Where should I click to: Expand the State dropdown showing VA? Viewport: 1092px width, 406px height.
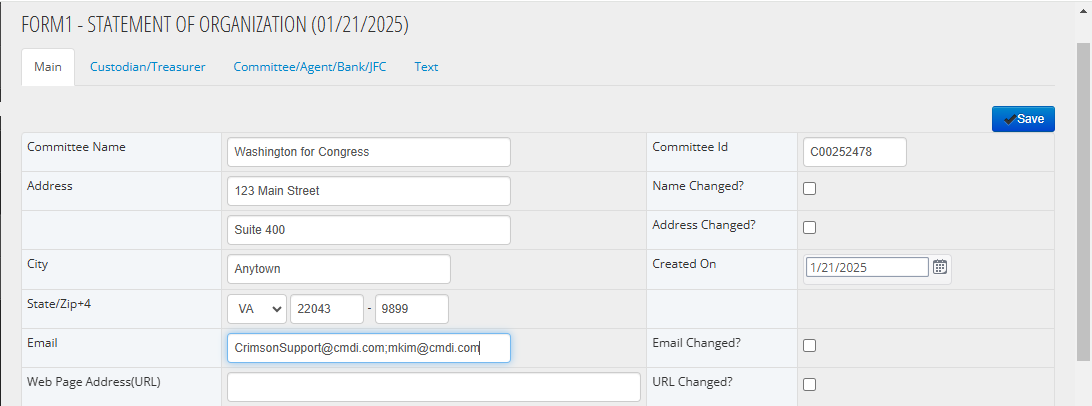257,309
